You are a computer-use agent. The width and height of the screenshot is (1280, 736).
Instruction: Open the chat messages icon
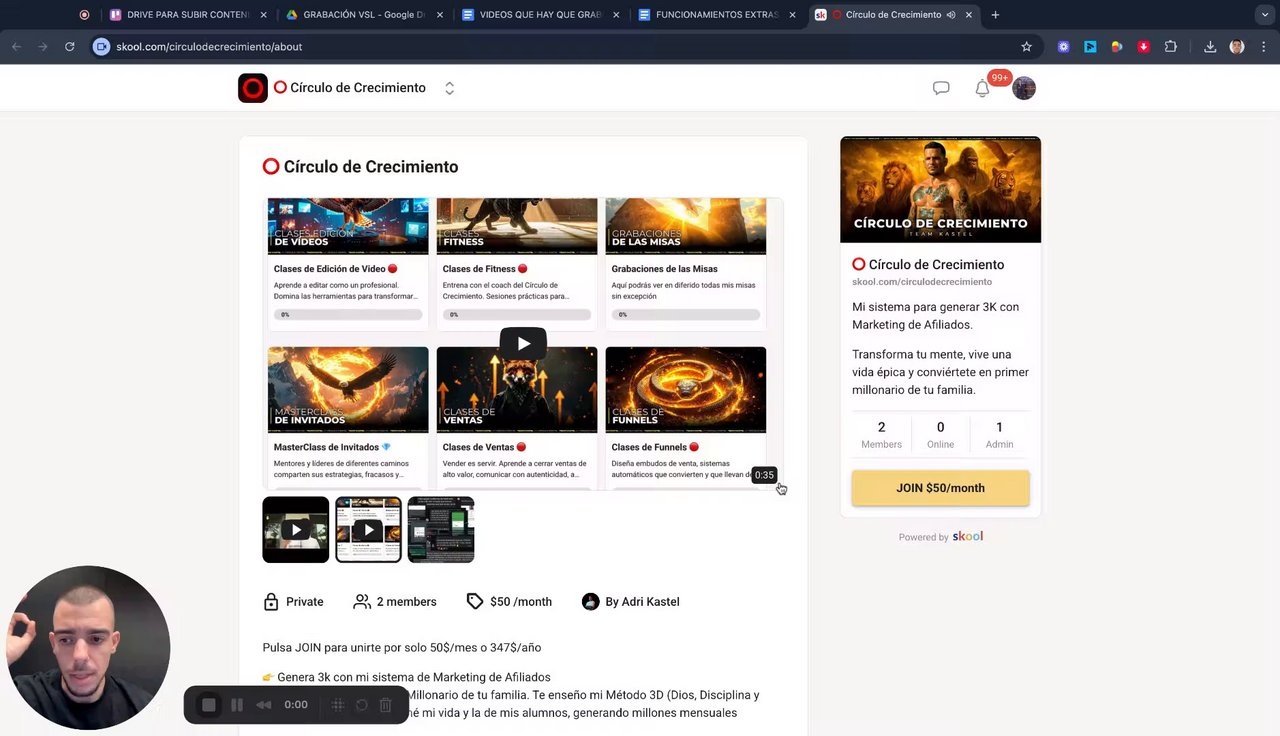(941, 88)
